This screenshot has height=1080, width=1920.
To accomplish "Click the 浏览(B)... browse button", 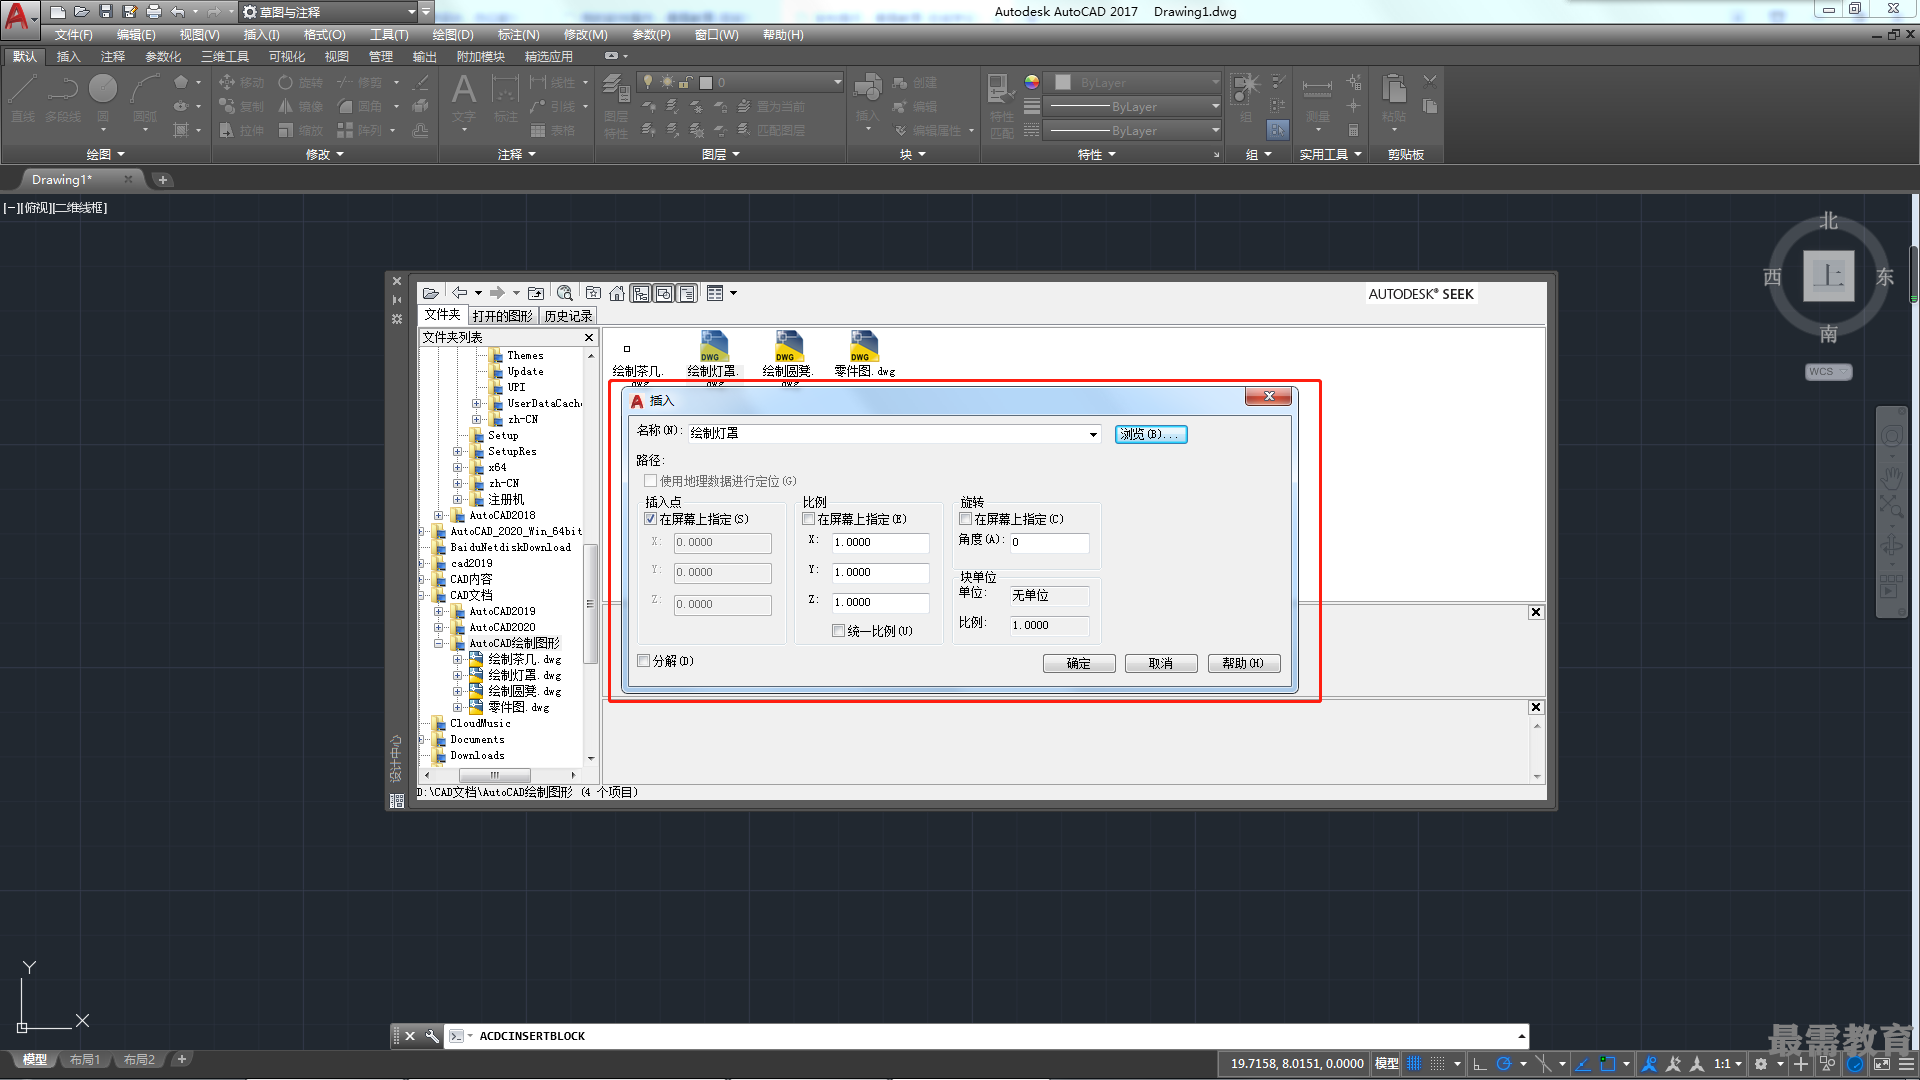I will pyautogui.click(x=1151, y=434).
